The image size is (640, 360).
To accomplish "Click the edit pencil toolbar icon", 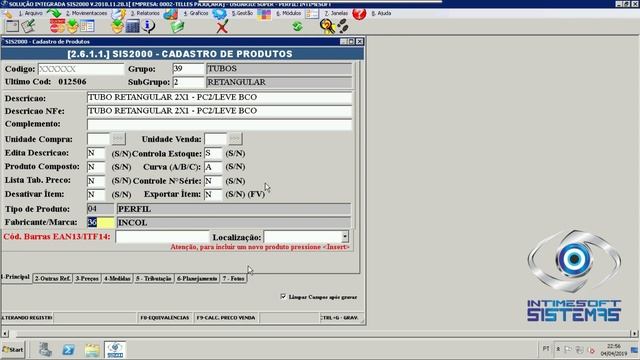I will (29, 27).
